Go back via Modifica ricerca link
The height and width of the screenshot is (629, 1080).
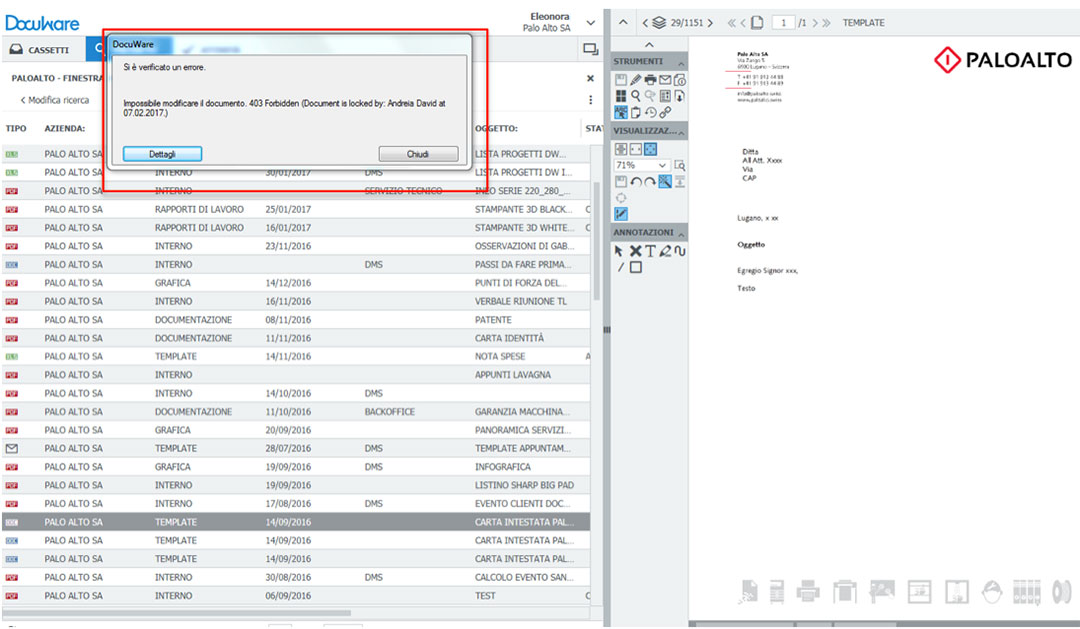pyautogui.click(x=54, y=100)
